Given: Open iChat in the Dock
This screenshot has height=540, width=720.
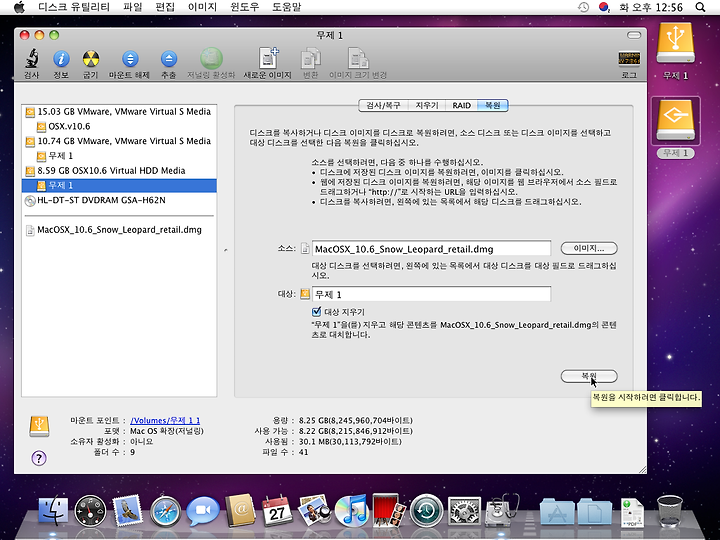Looking at the screenshot, I should 203,511.
